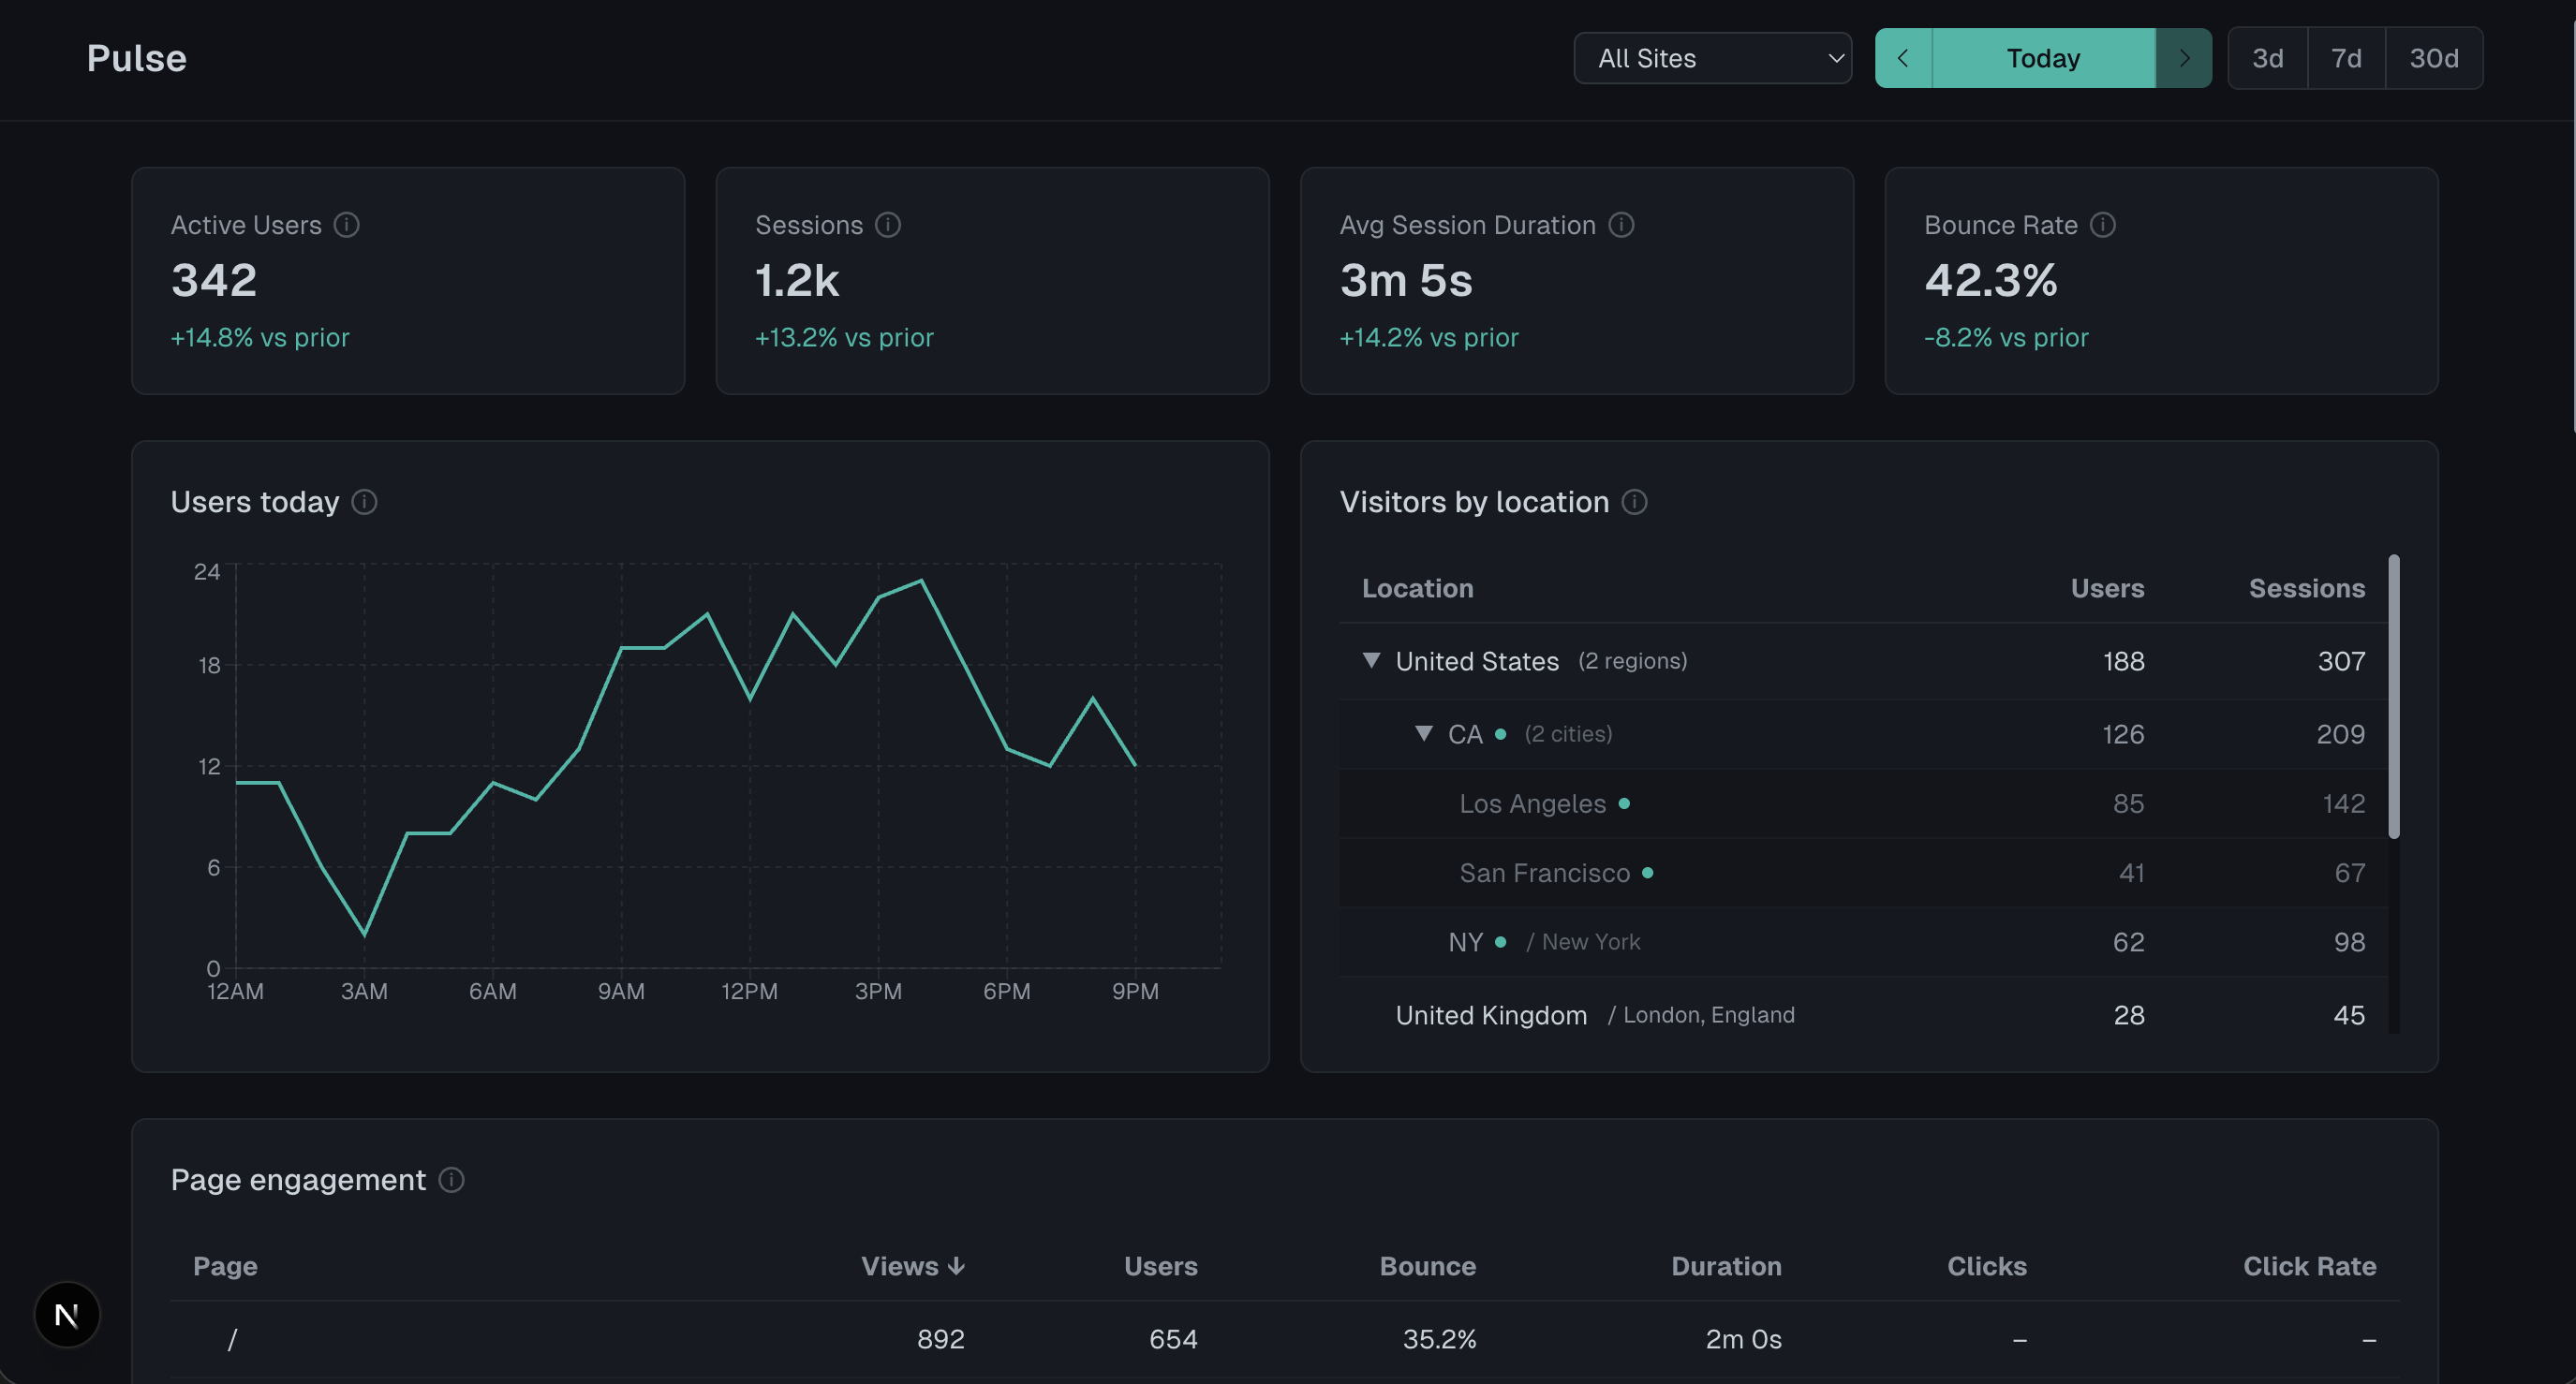Click the Active Users info icon
2576x1384 pixels.
(x=346, y=225)
